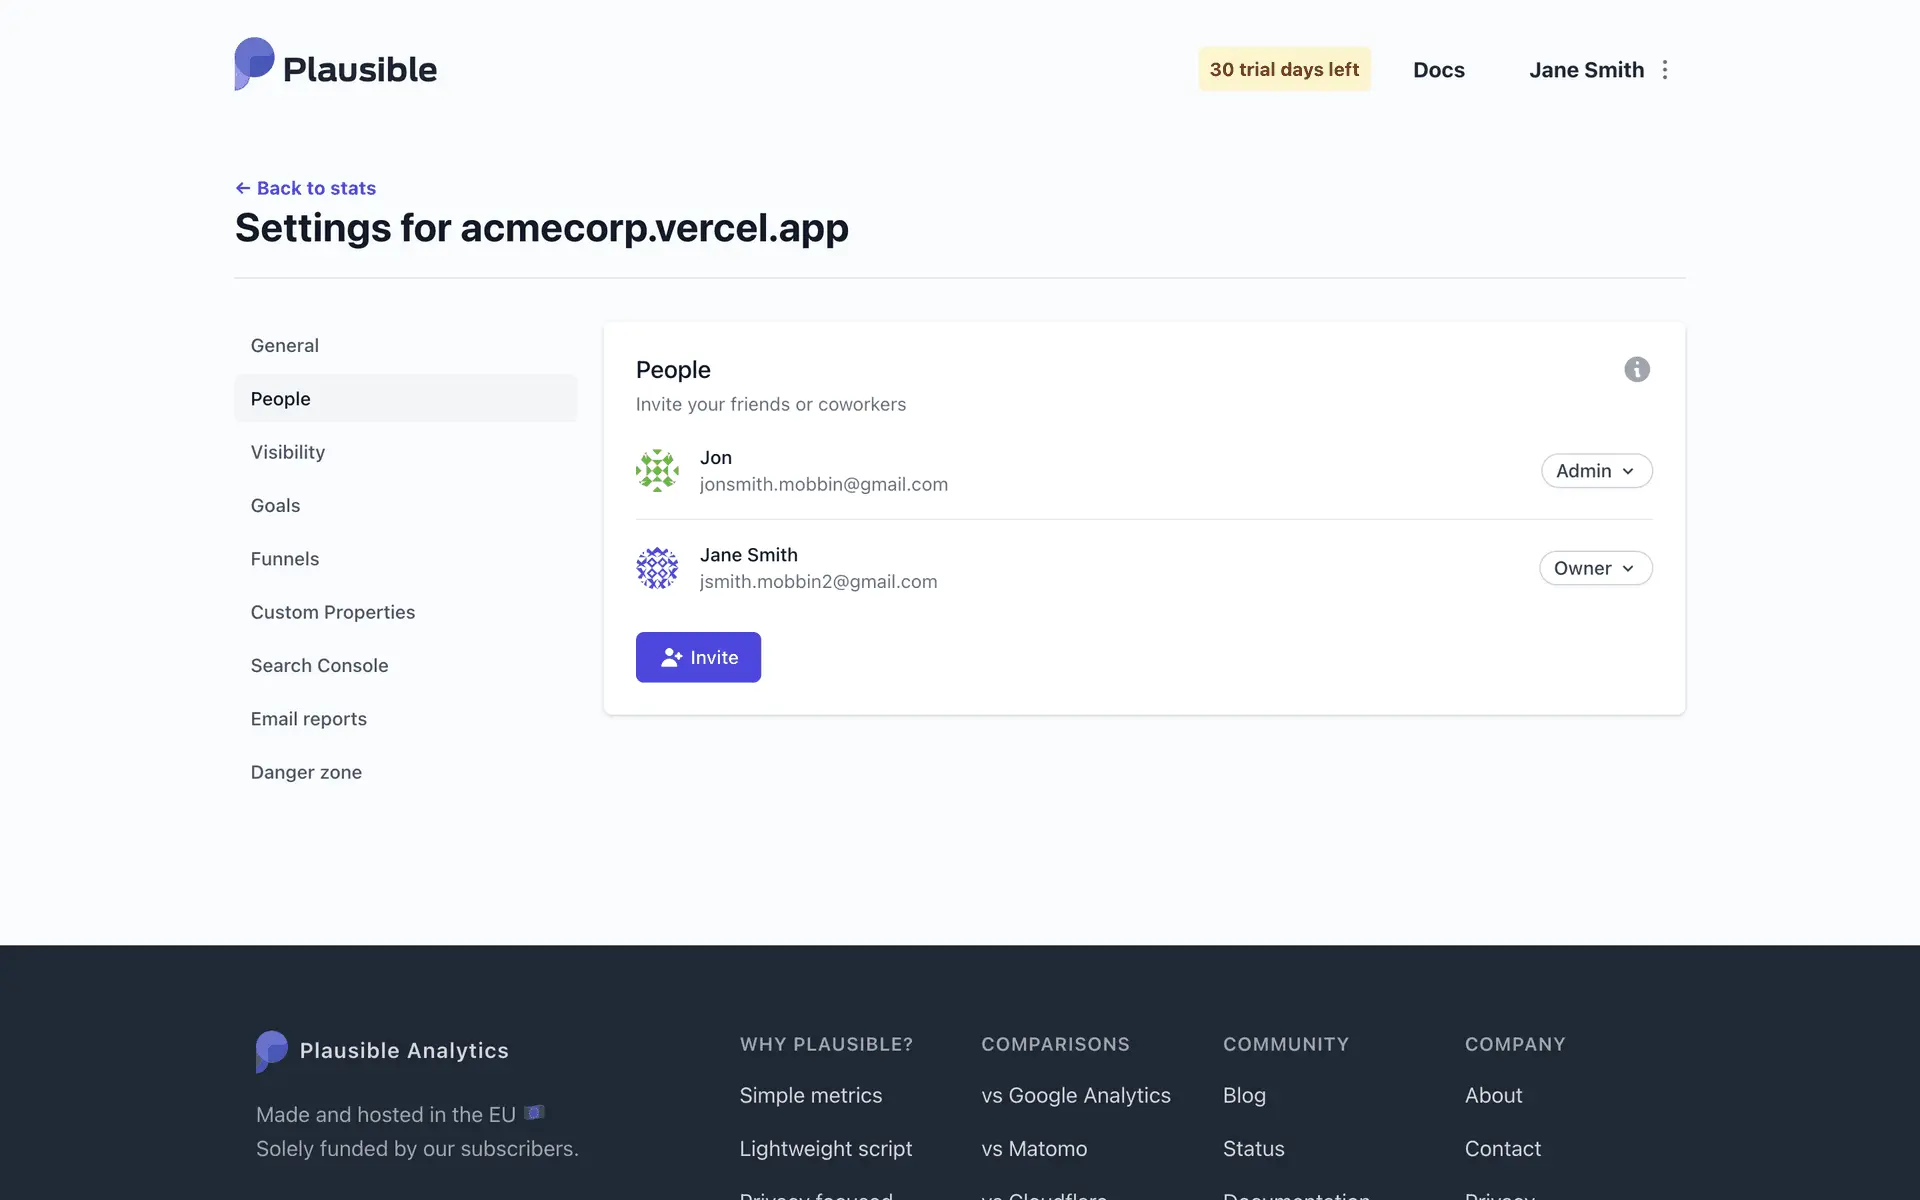Select Goals in the settings sidebar
Image resolution: width=1920 pixels, height=1200 pixels.
tap(275, 506)
